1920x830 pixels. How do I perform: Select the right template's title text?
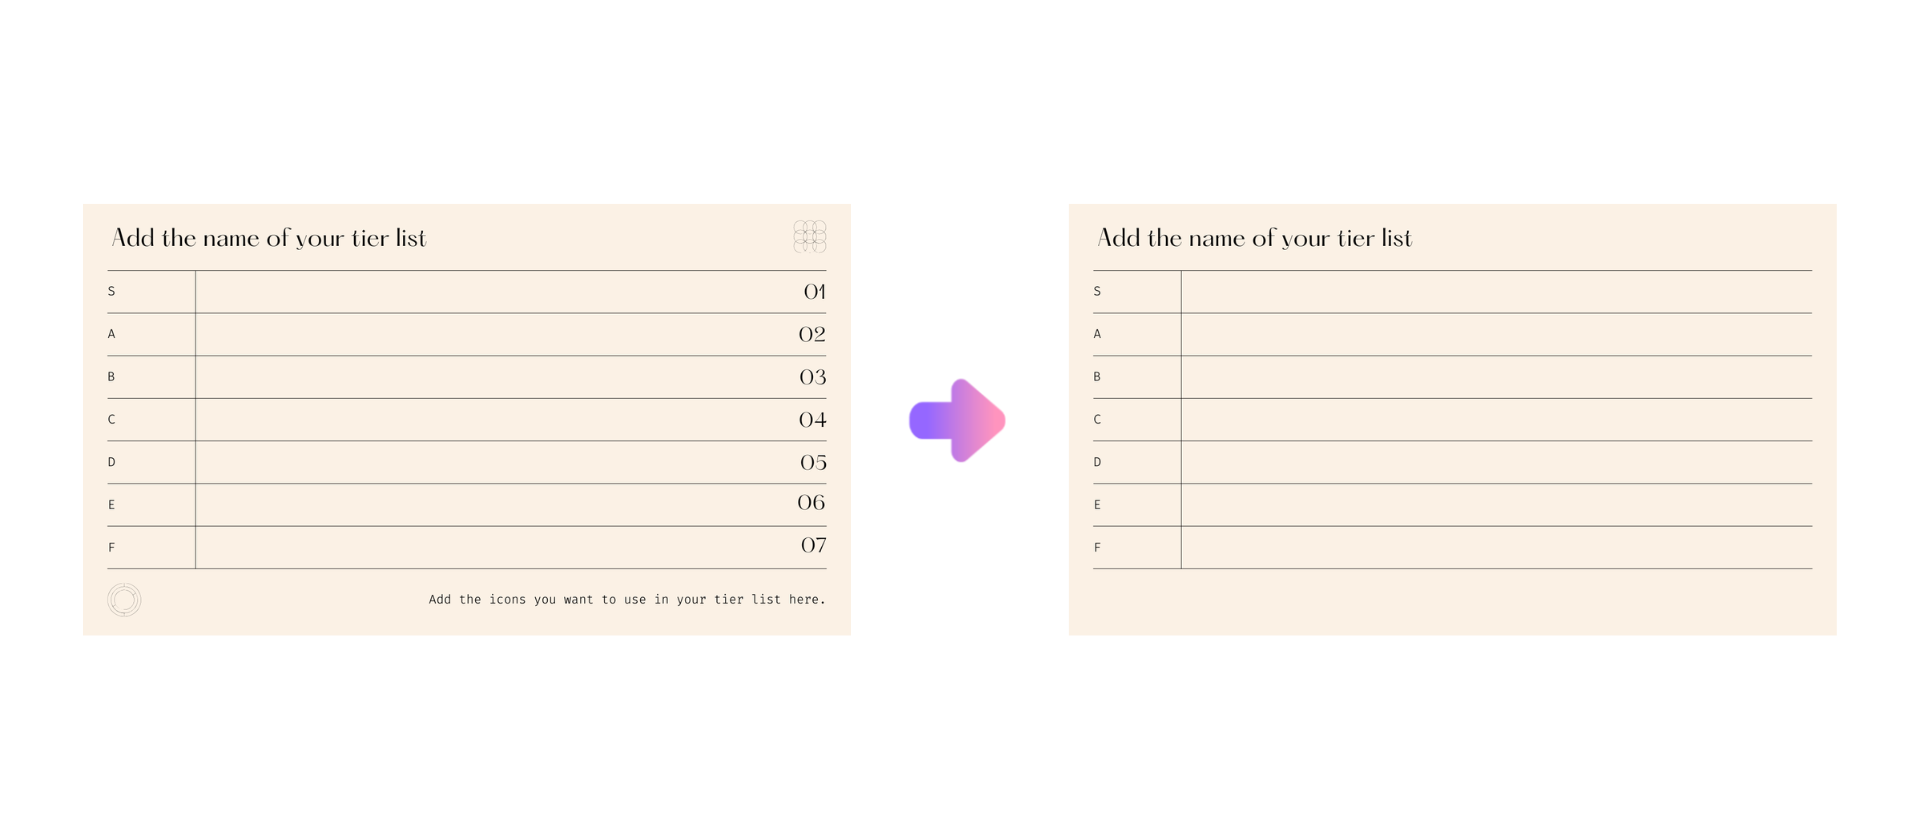click(x=1254, y=238)
